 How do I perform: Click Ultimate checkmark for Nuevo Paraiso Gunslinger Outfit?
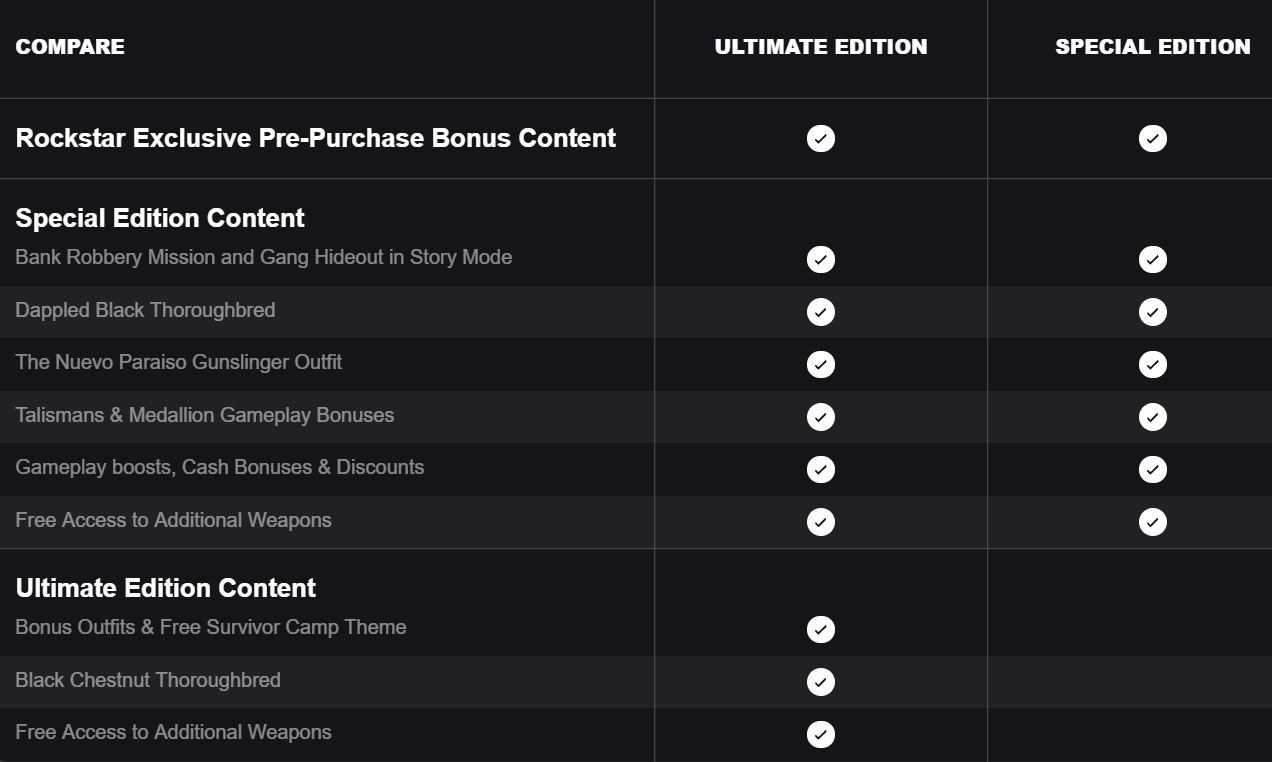820,364
